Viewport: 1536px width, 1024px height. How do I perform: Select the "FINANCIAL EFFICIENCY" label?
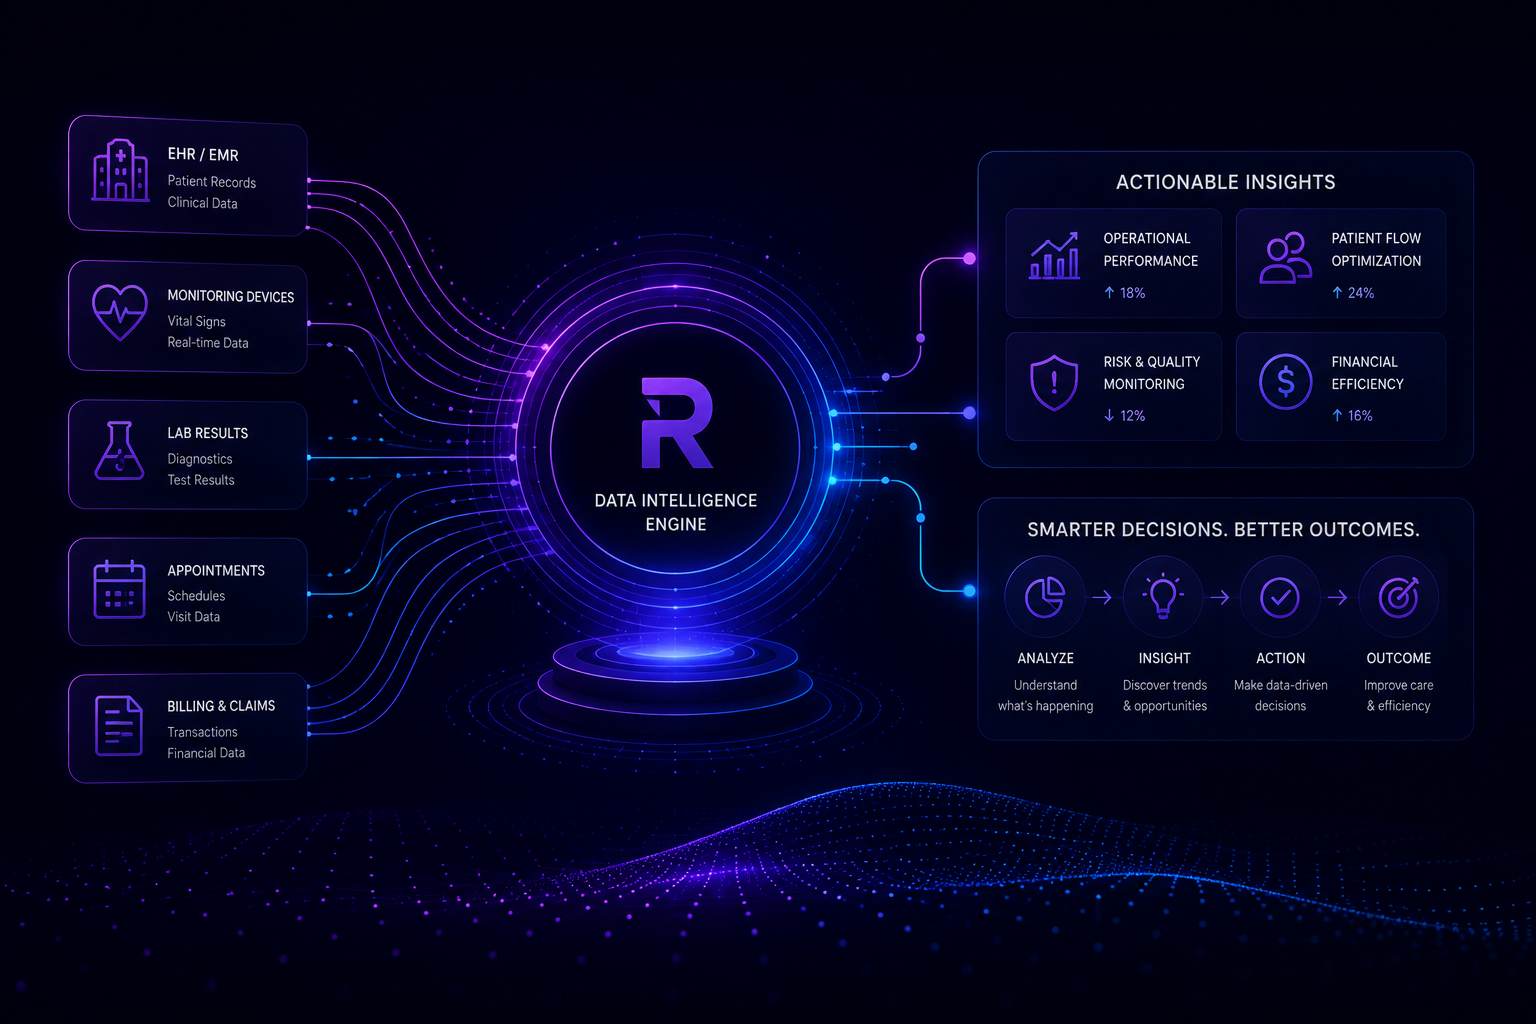(x=1368, y=373)
